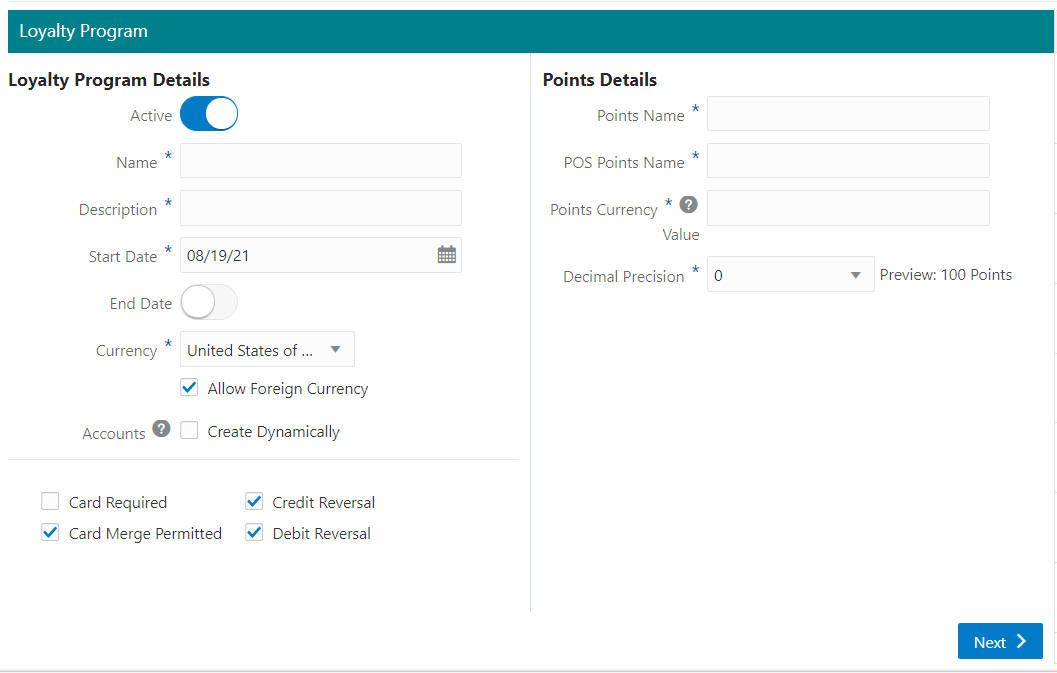Uncheck the Credit Reversal checkbox
Viewport: 1057px width, 673px height.
pos(254,501)
